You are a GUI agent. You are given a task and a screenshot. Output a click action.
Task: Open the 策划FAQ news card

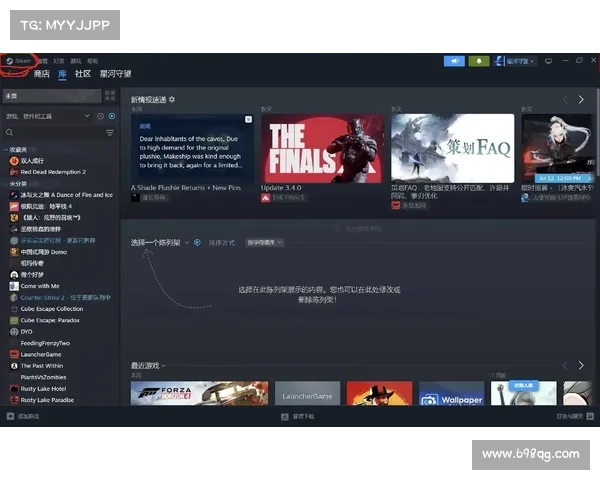coord(452,149)
